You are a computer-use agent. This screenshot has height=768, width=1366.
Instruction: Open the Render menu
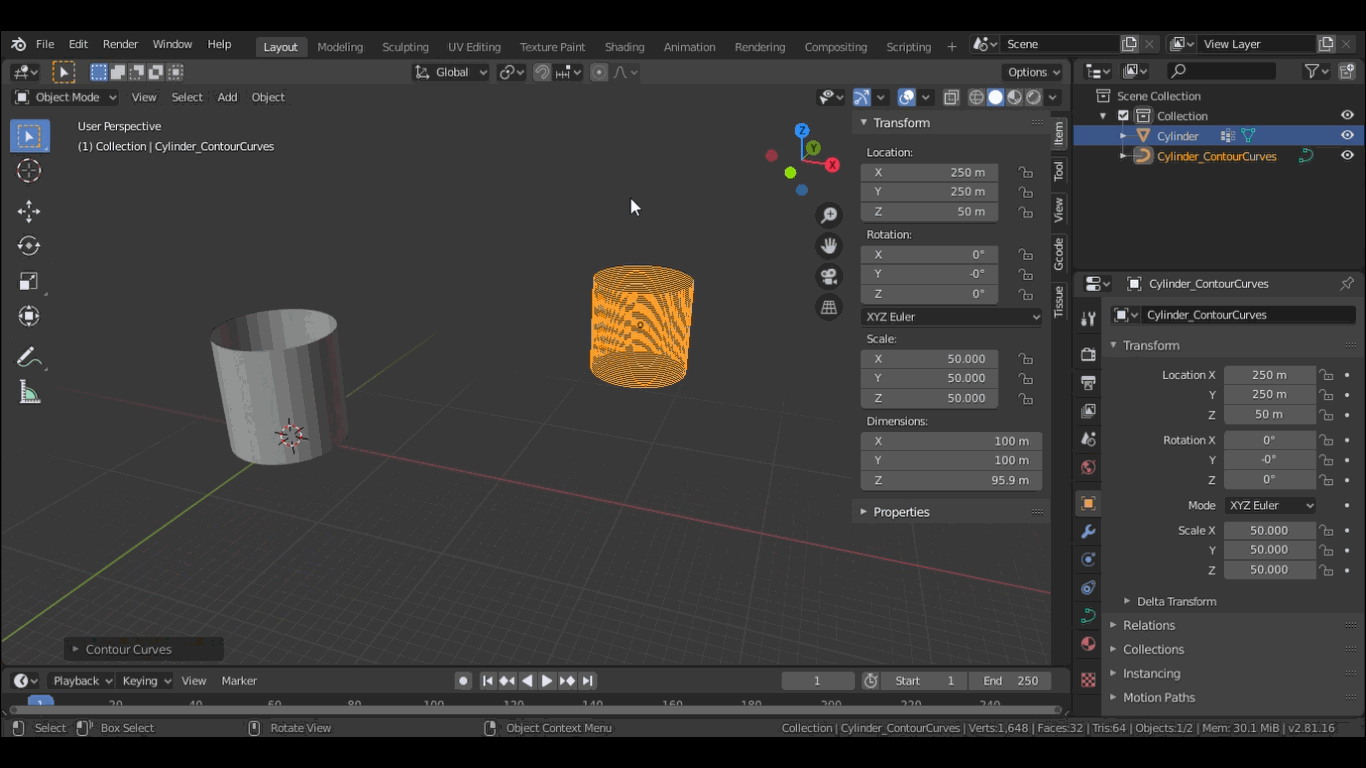120,44
